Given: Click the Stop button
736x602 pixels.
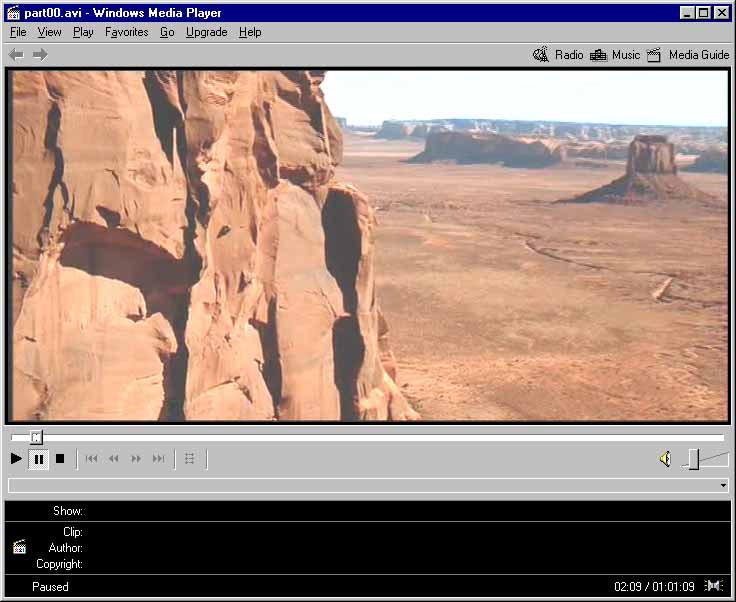Looking at the screenshot, I should (60, 458).
